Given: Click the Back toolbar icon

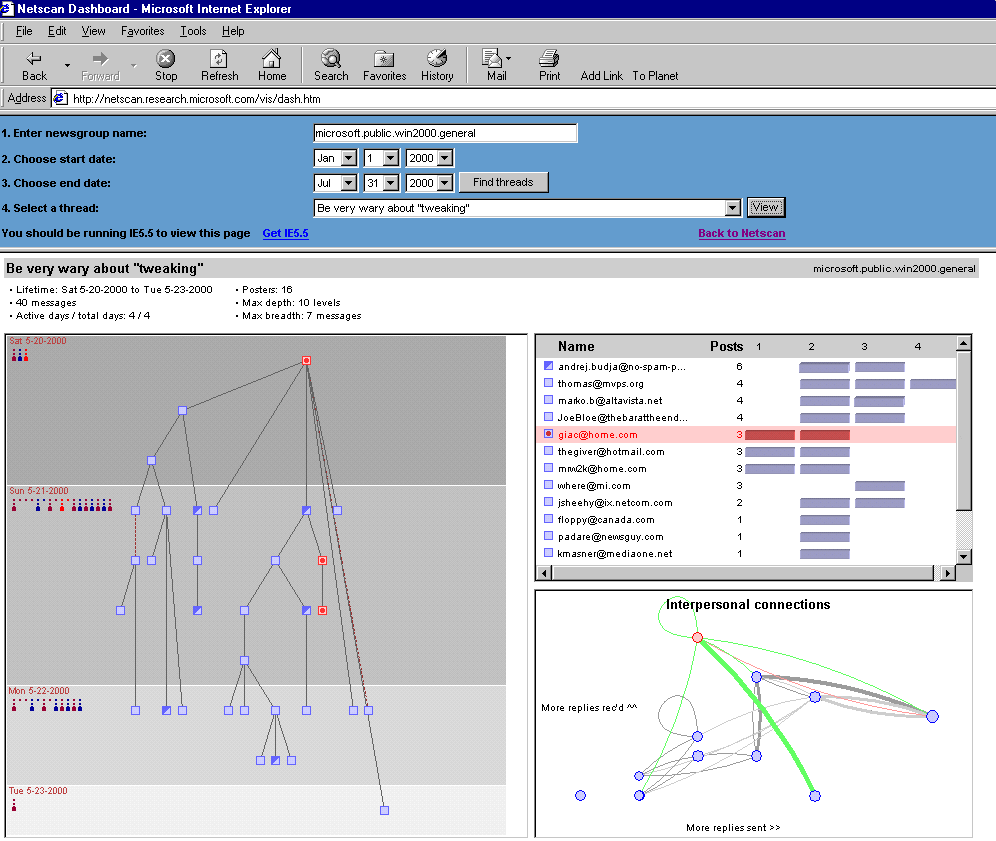Looking at the screenshot, I should (x=34, y=60).
